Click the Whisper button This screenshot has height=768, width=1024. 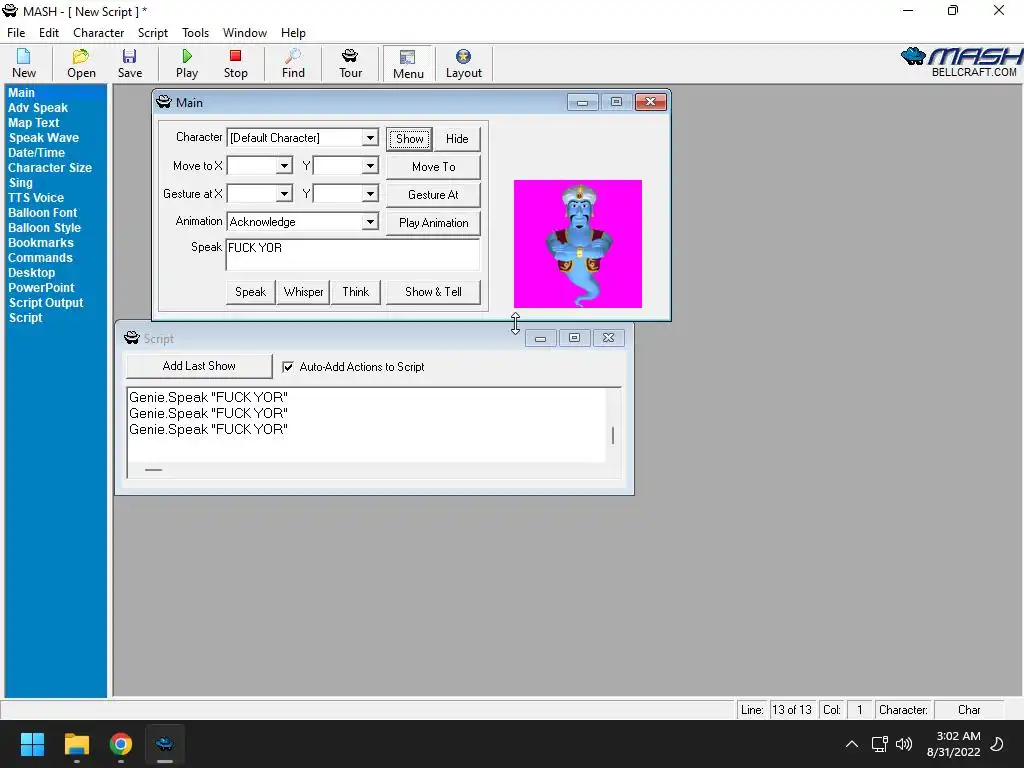(303, 292)
